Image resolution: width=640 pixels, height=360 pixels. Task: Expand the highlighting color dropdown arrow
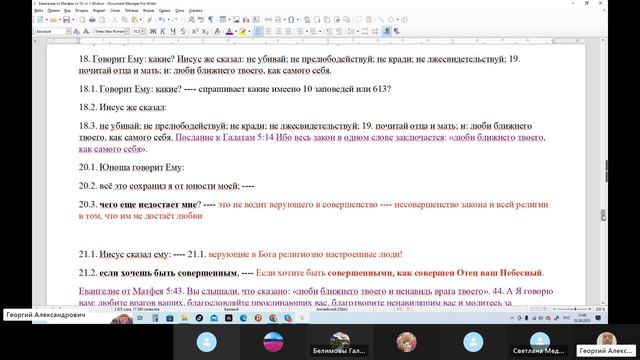[249, 31]
